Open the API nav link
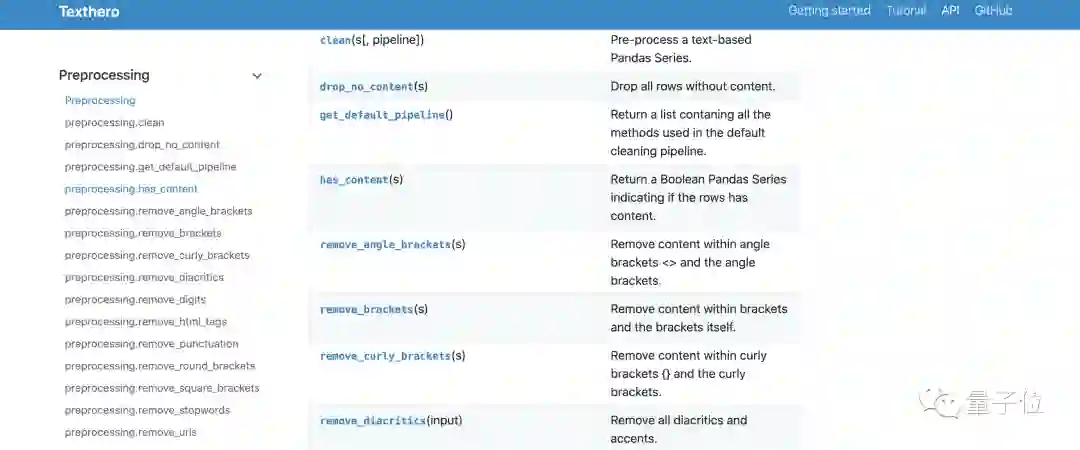Image resolution: width=1080 pixels, height=450 pixels. tap(950, 11)
